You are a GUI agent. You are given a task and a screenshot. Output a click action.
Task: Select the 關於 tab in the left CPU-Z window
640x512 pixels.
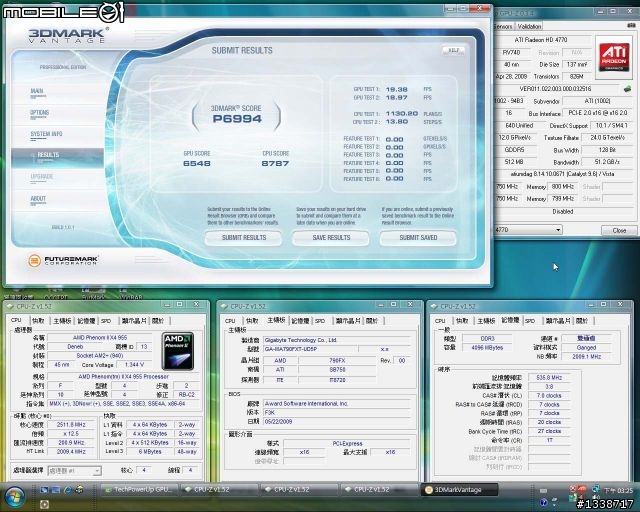(158, 321)
